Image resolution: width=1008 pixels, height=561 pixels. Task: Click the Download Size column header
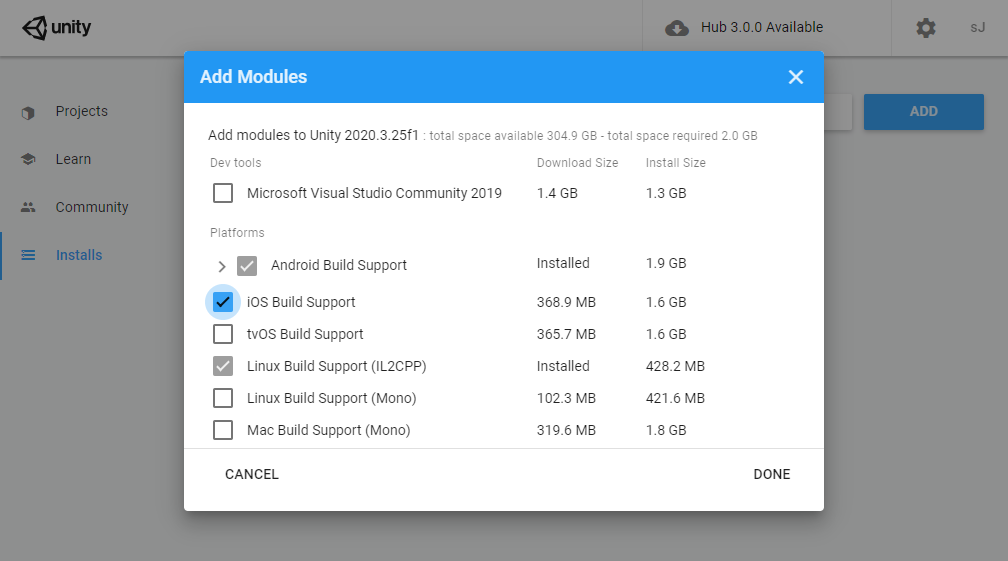(577, 163)
